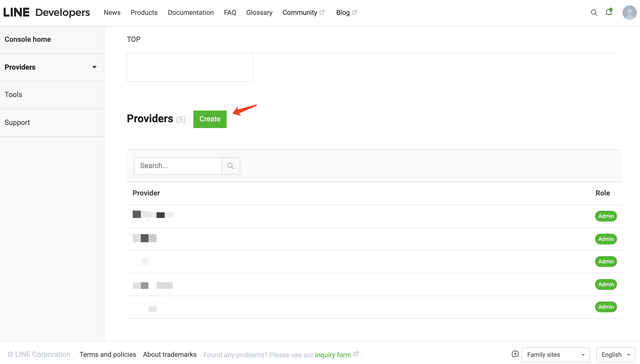Click the Admin badge in third provider row
Image resolution: width=640 pixels, height=364 pixels.
tap(606, 261)
